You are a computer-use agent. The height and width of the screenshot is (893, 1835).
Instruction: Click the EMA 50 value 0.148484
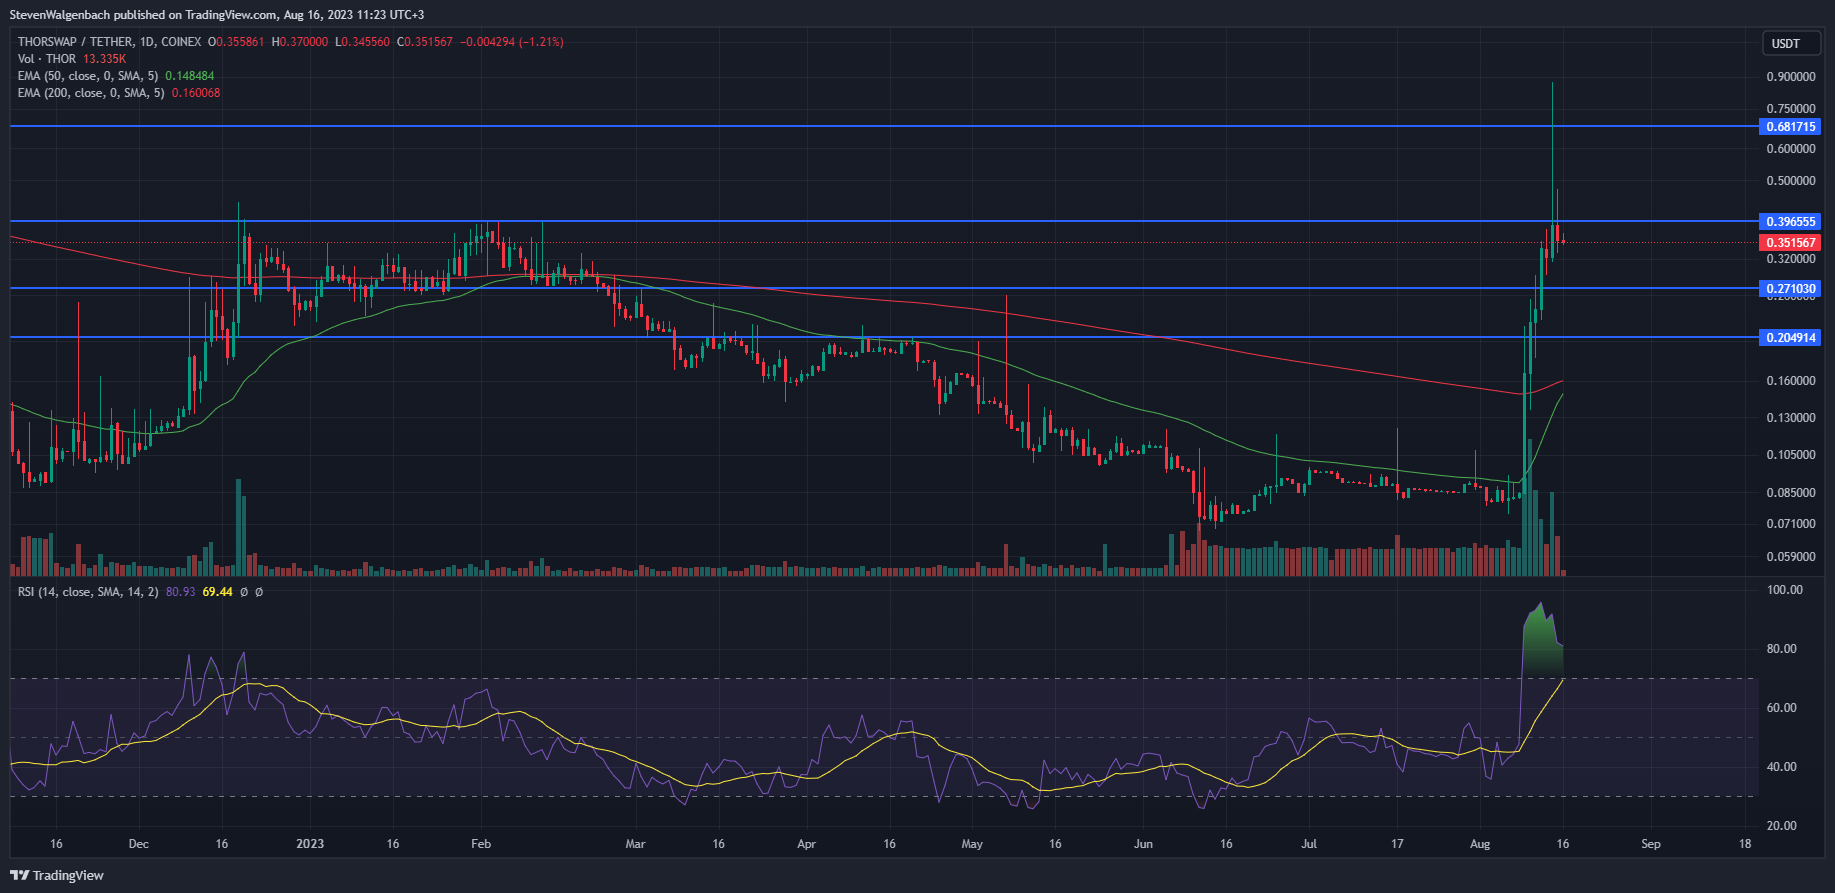[189, 76]
